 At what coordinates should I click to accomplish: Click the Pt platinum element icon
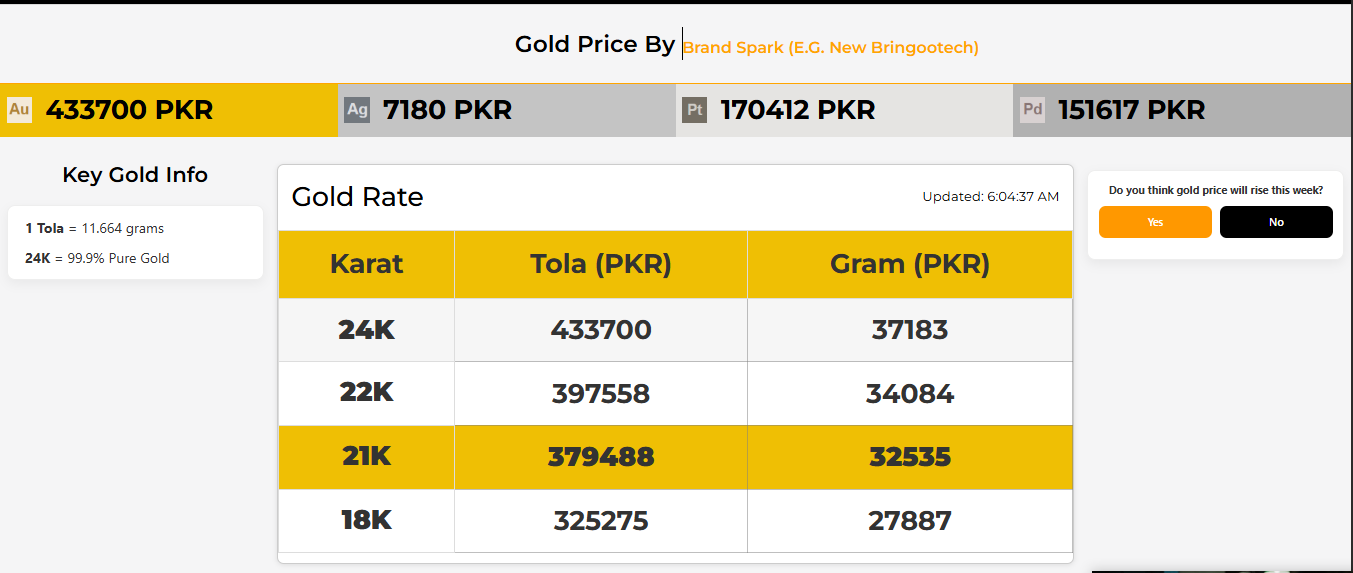coord(694,110)
